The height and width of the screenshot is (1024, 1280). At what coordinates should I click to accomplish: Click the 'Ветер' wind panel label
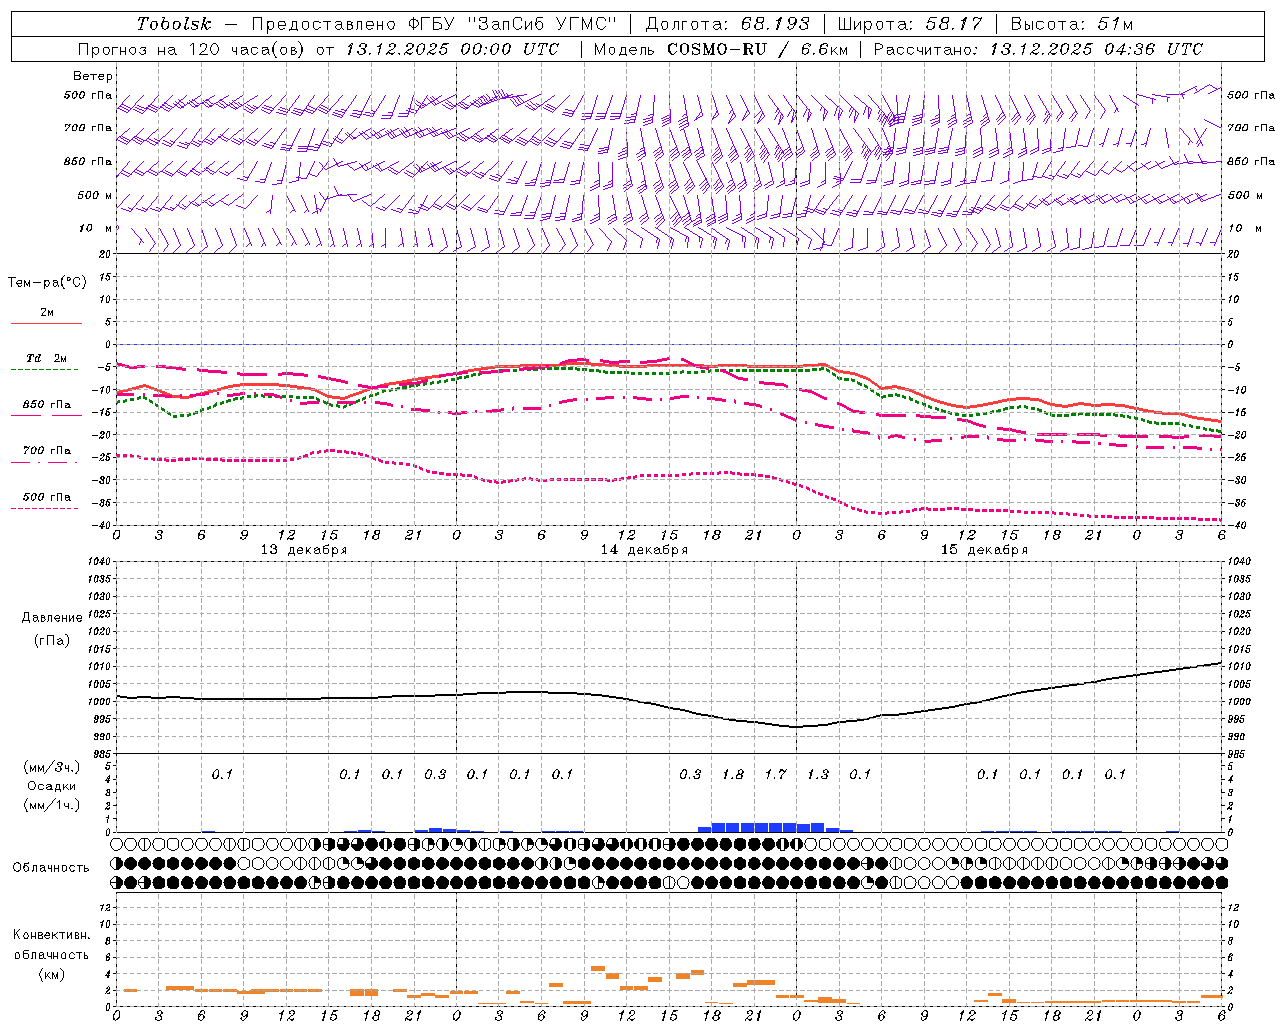point(93,76)
